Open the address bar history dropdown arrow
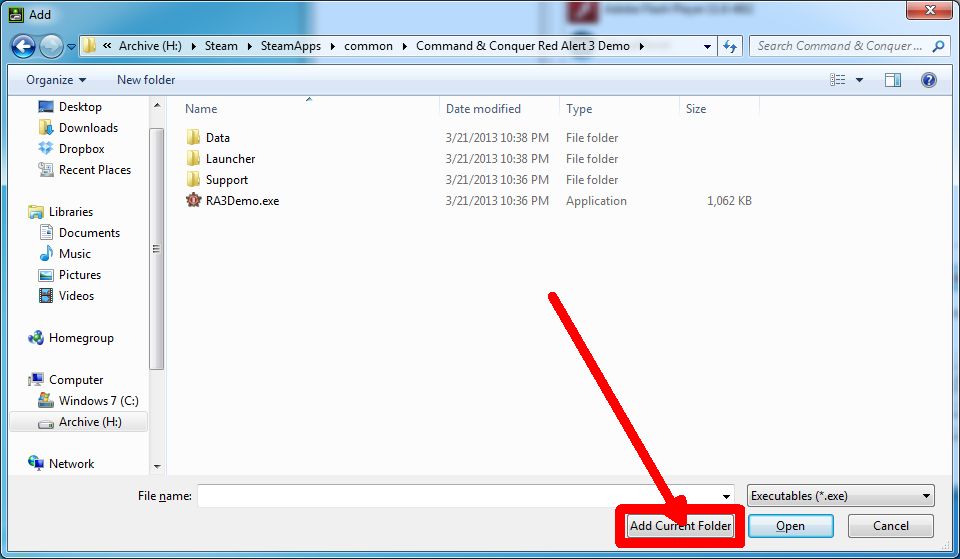Screen dimensions: 960x559 [x=707, y=46]
